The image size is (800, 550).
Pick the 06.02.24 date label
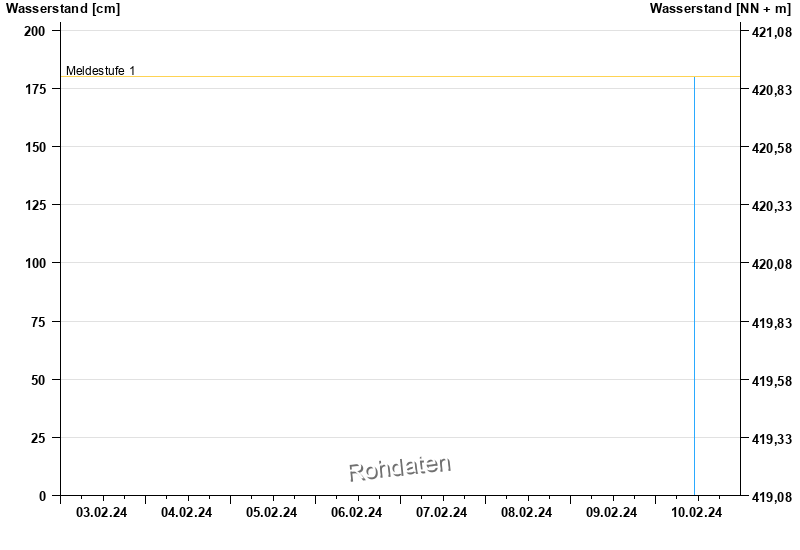pos(357,513)
